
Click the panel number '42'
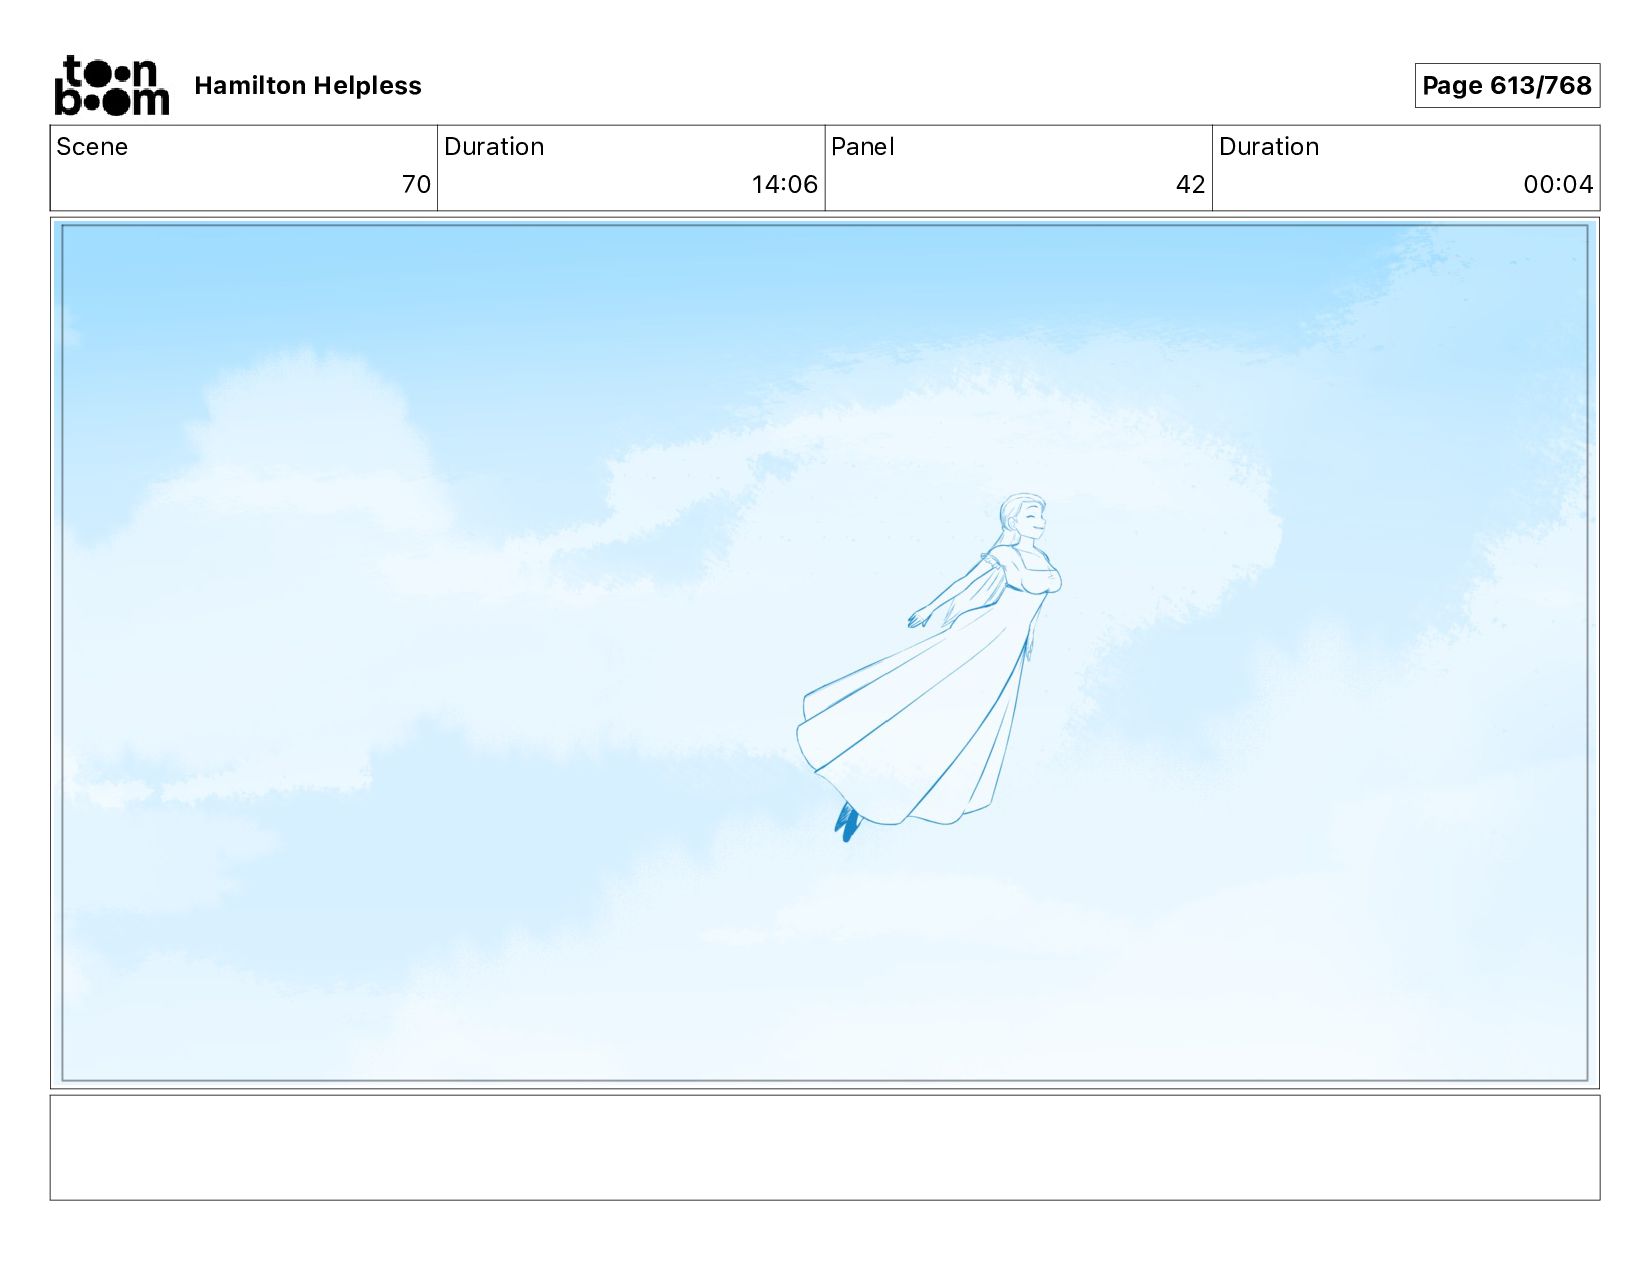(1190, 184)
